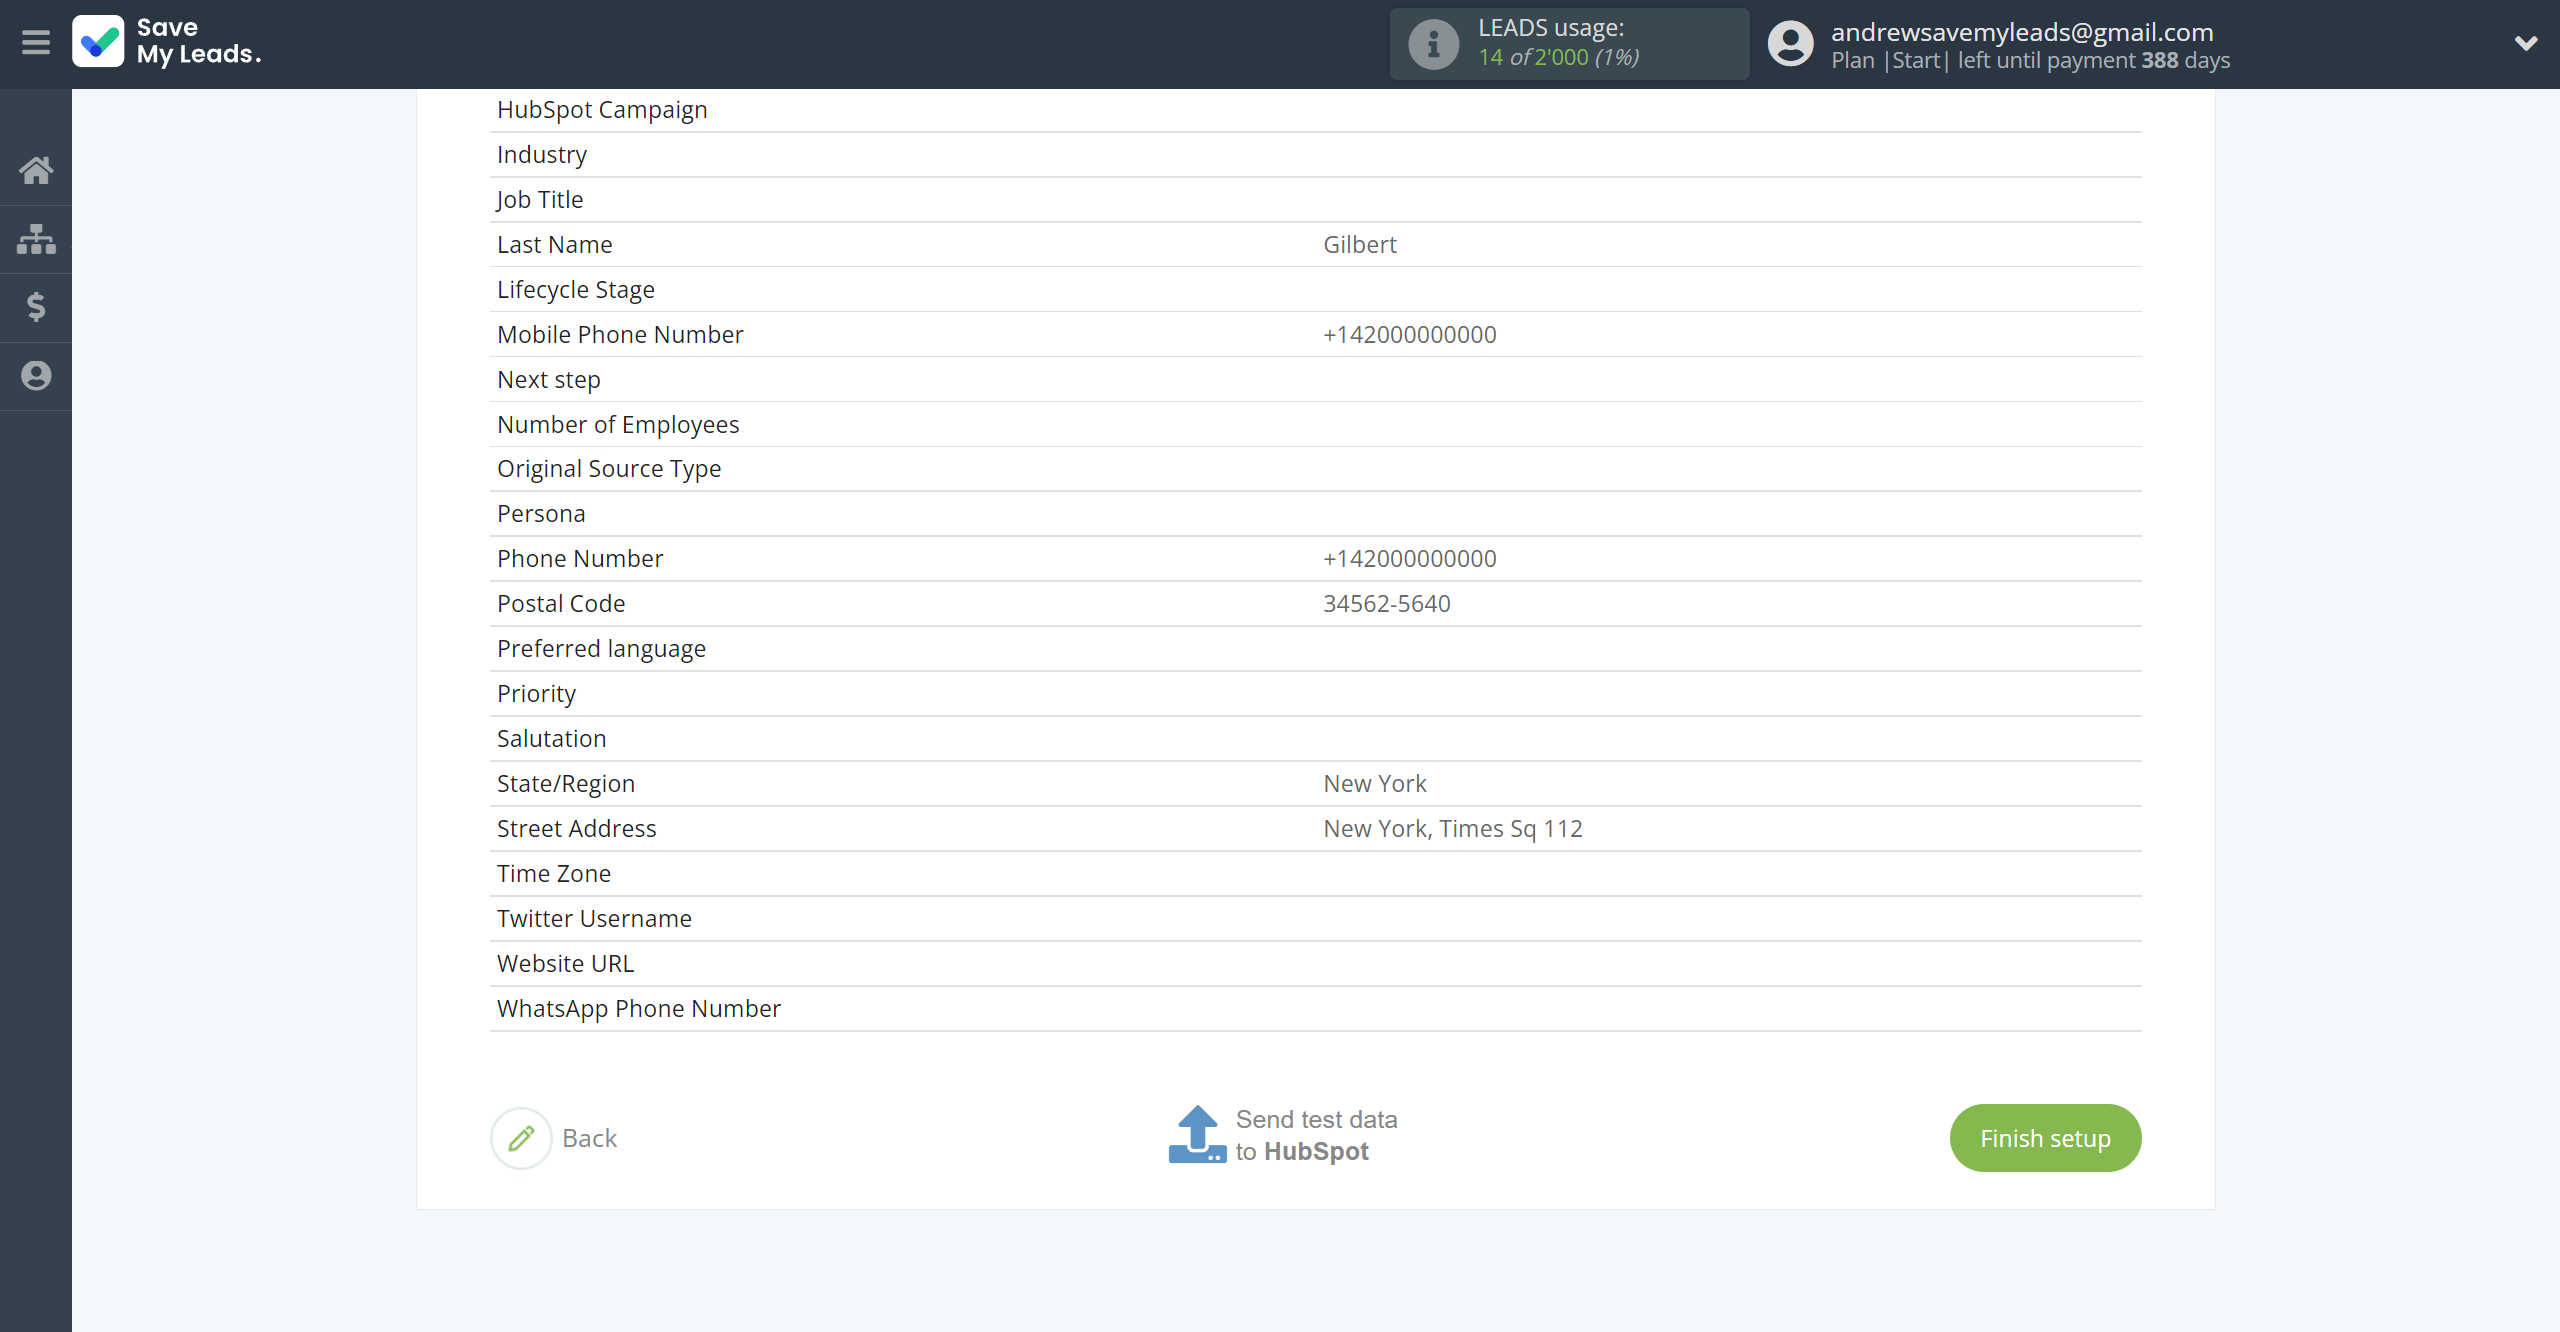2560x1332 pixels.
Task: Select the Next step row
Action: (1315, 380)
